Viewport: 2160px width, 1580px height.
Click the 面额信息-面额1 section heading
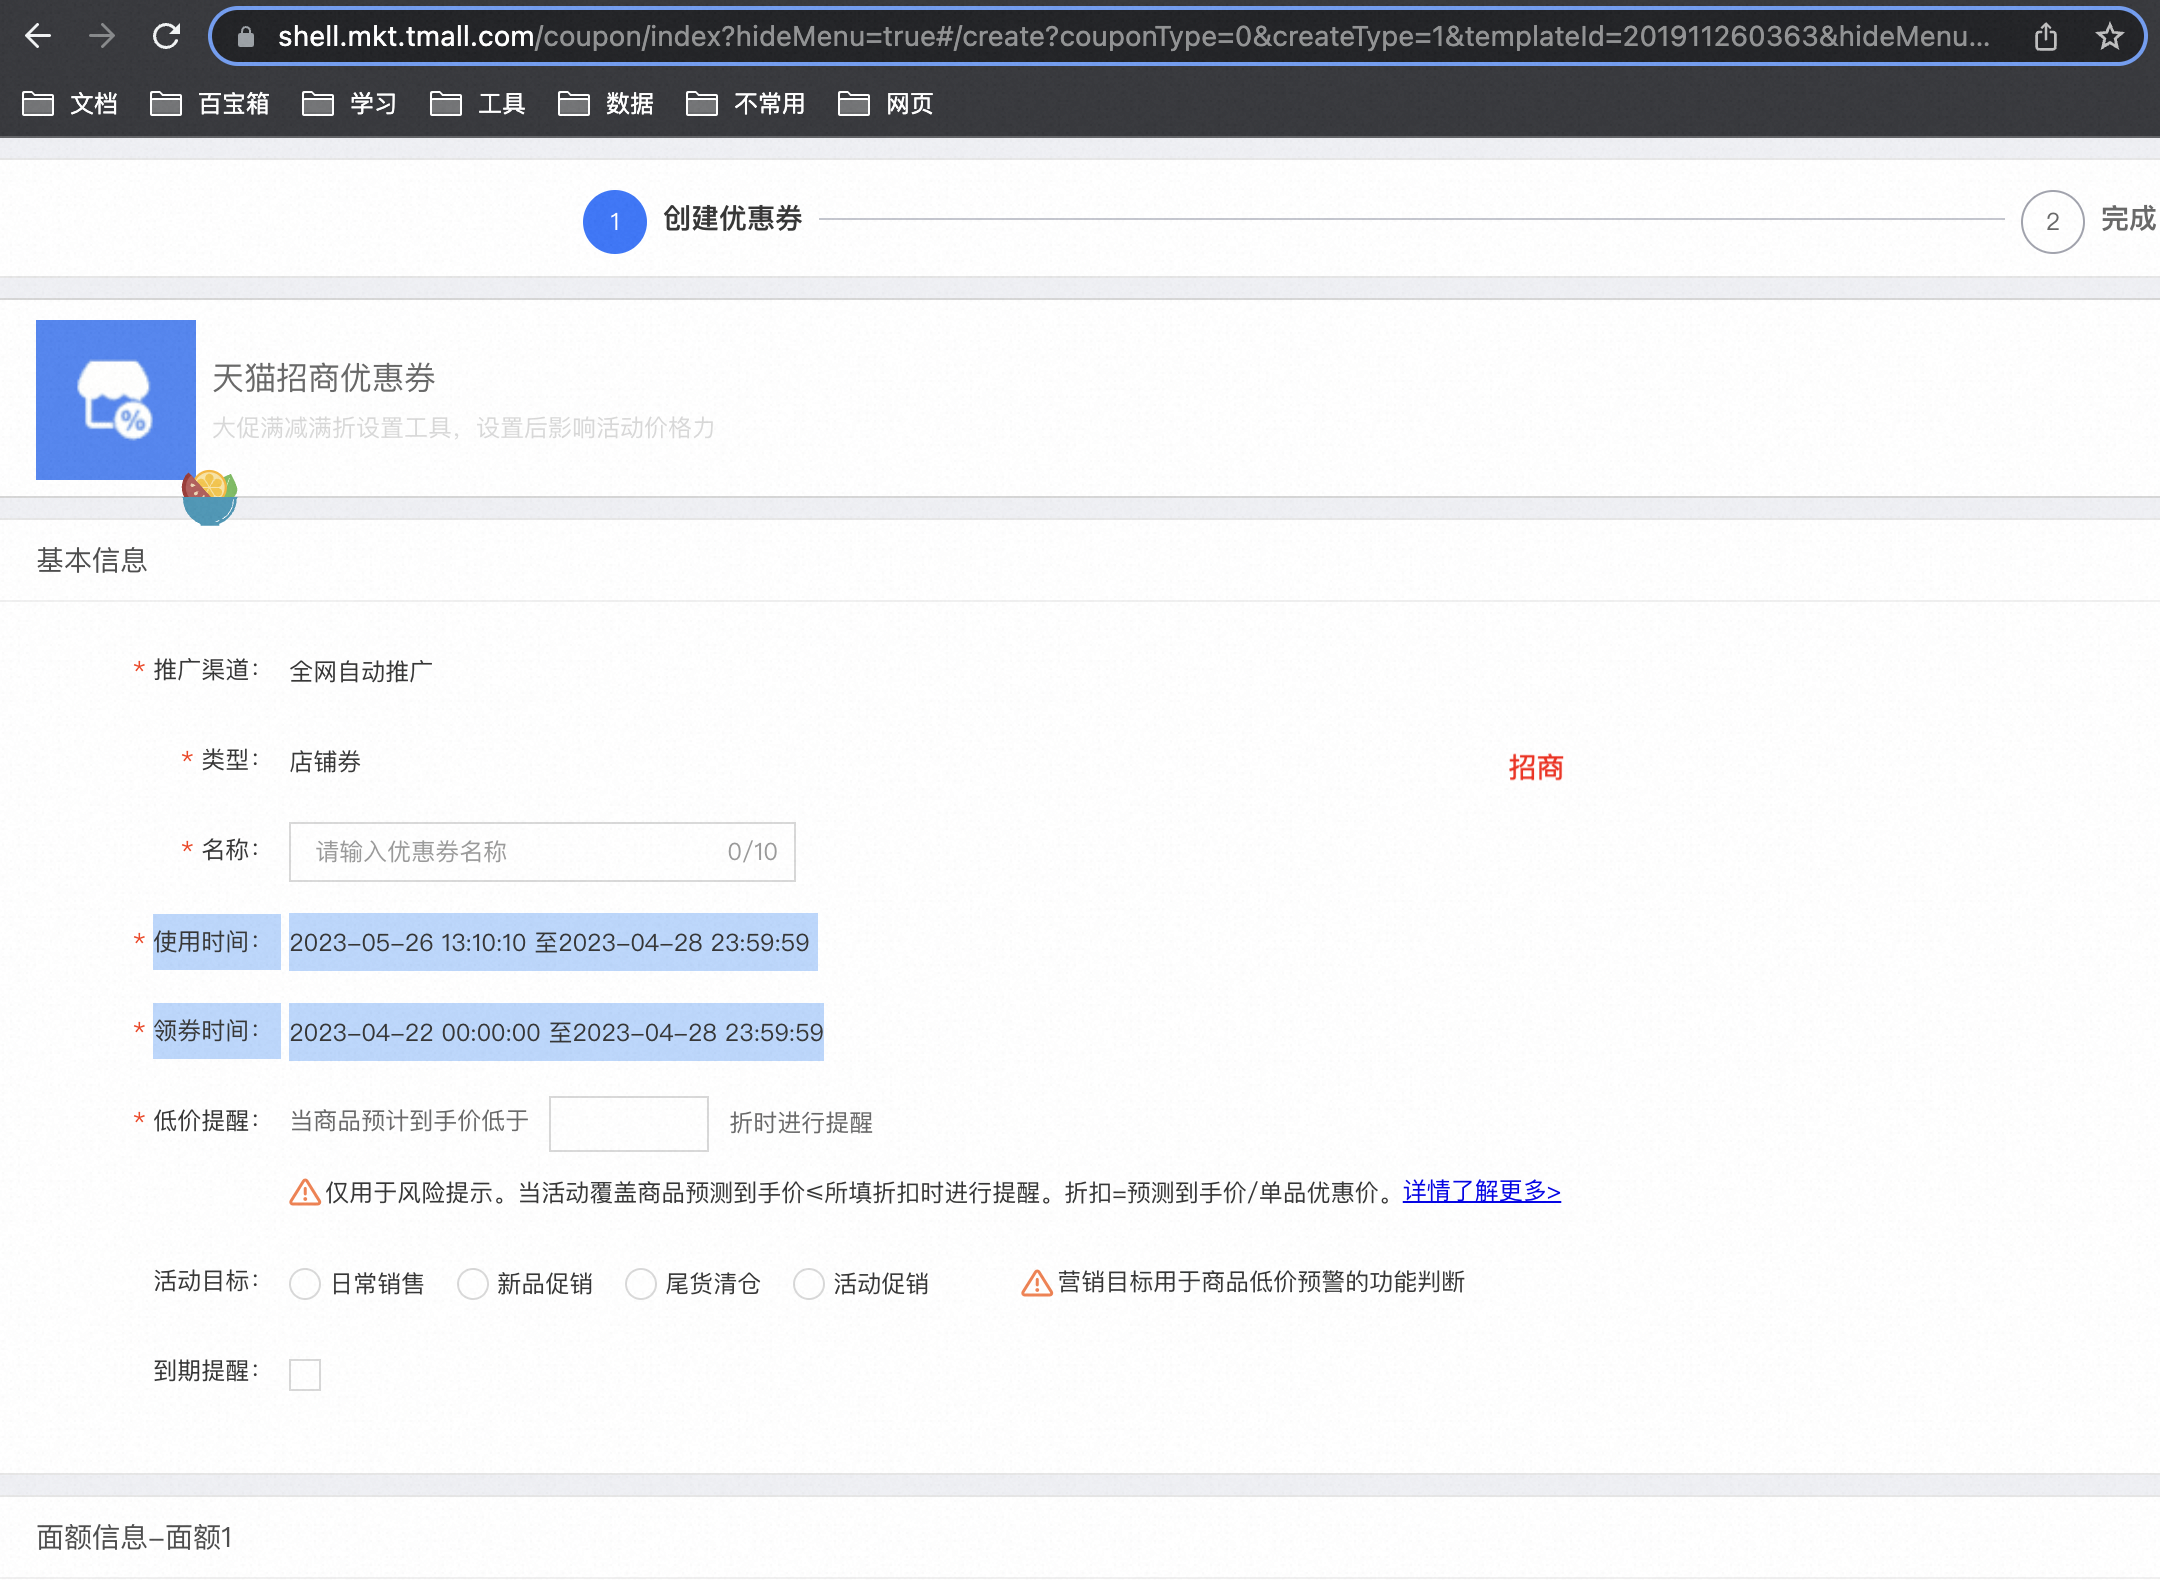coord(134,1537)
